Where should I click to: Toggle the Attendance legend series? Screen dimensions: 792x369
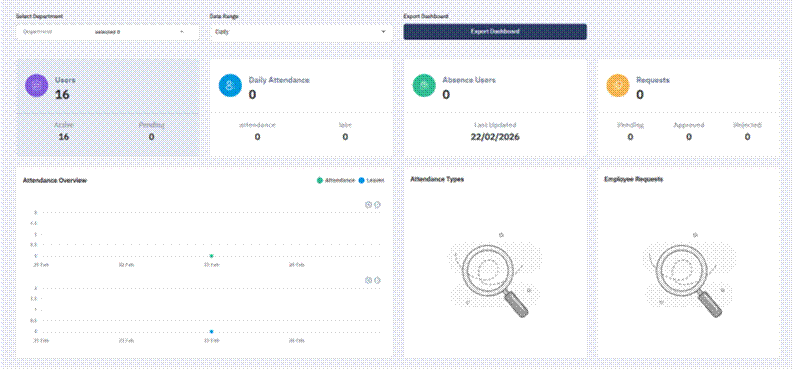(336, 180)
